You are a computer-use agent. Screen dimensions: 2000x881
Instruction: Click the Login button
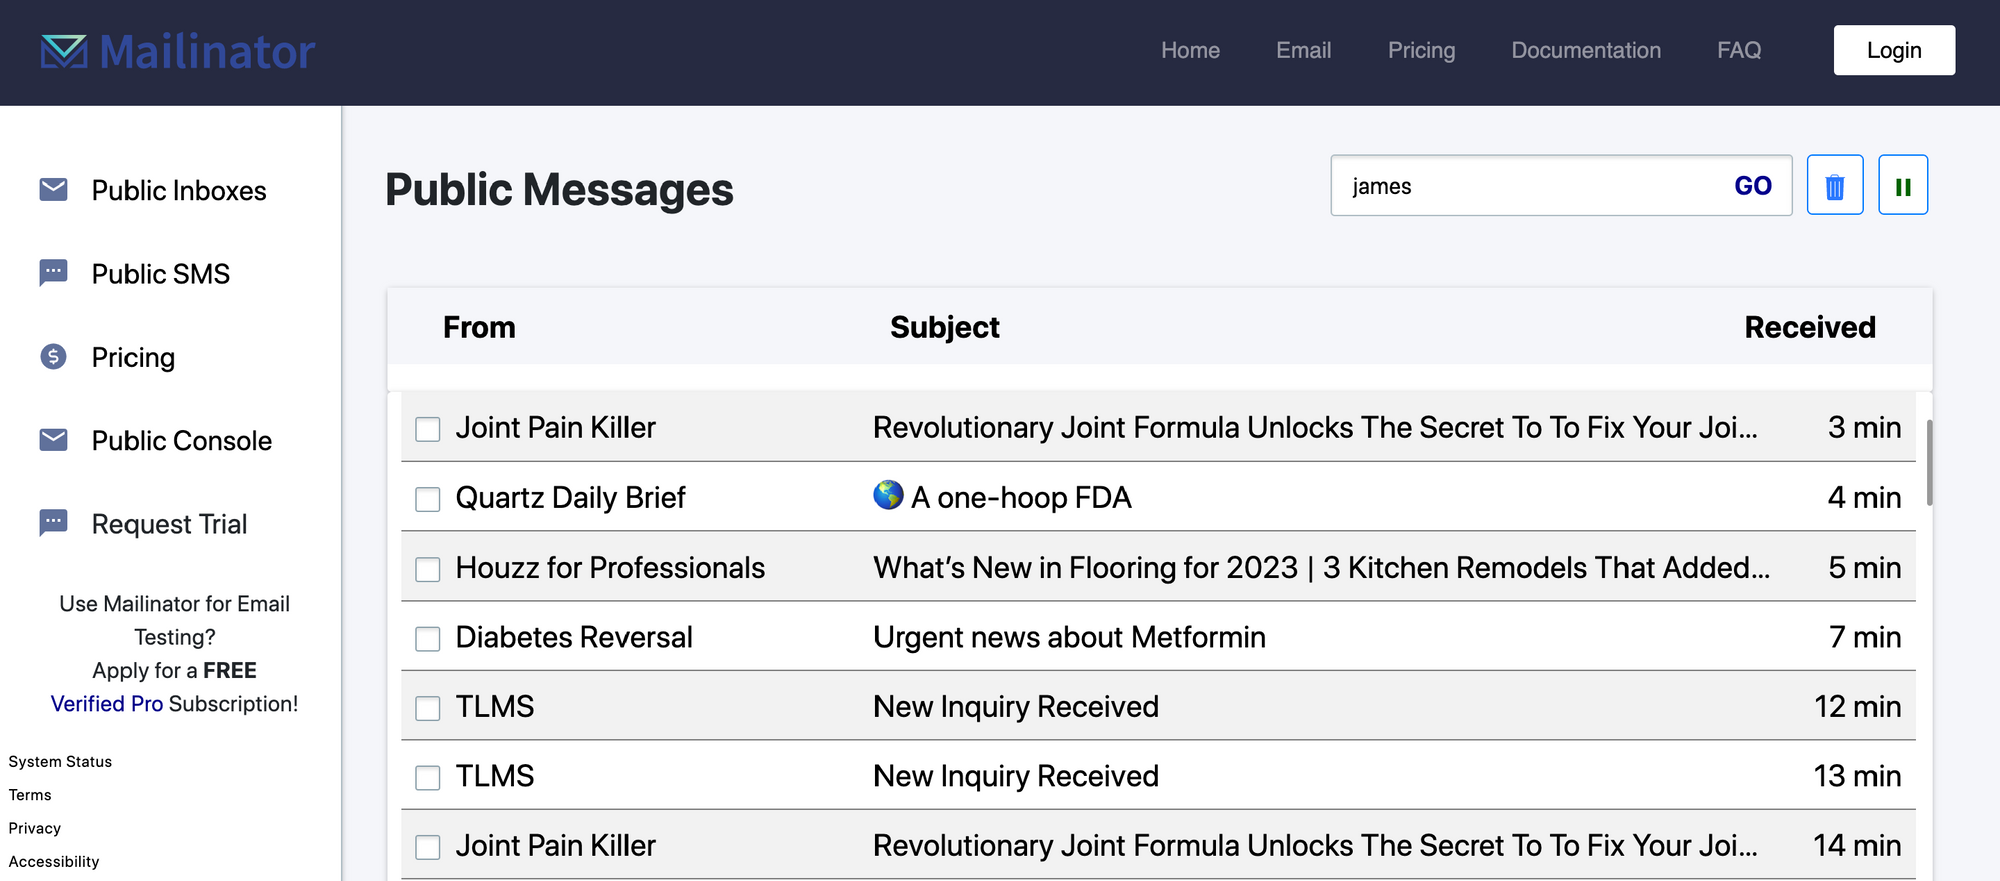pyautogui.click(x=1894, y=50)
